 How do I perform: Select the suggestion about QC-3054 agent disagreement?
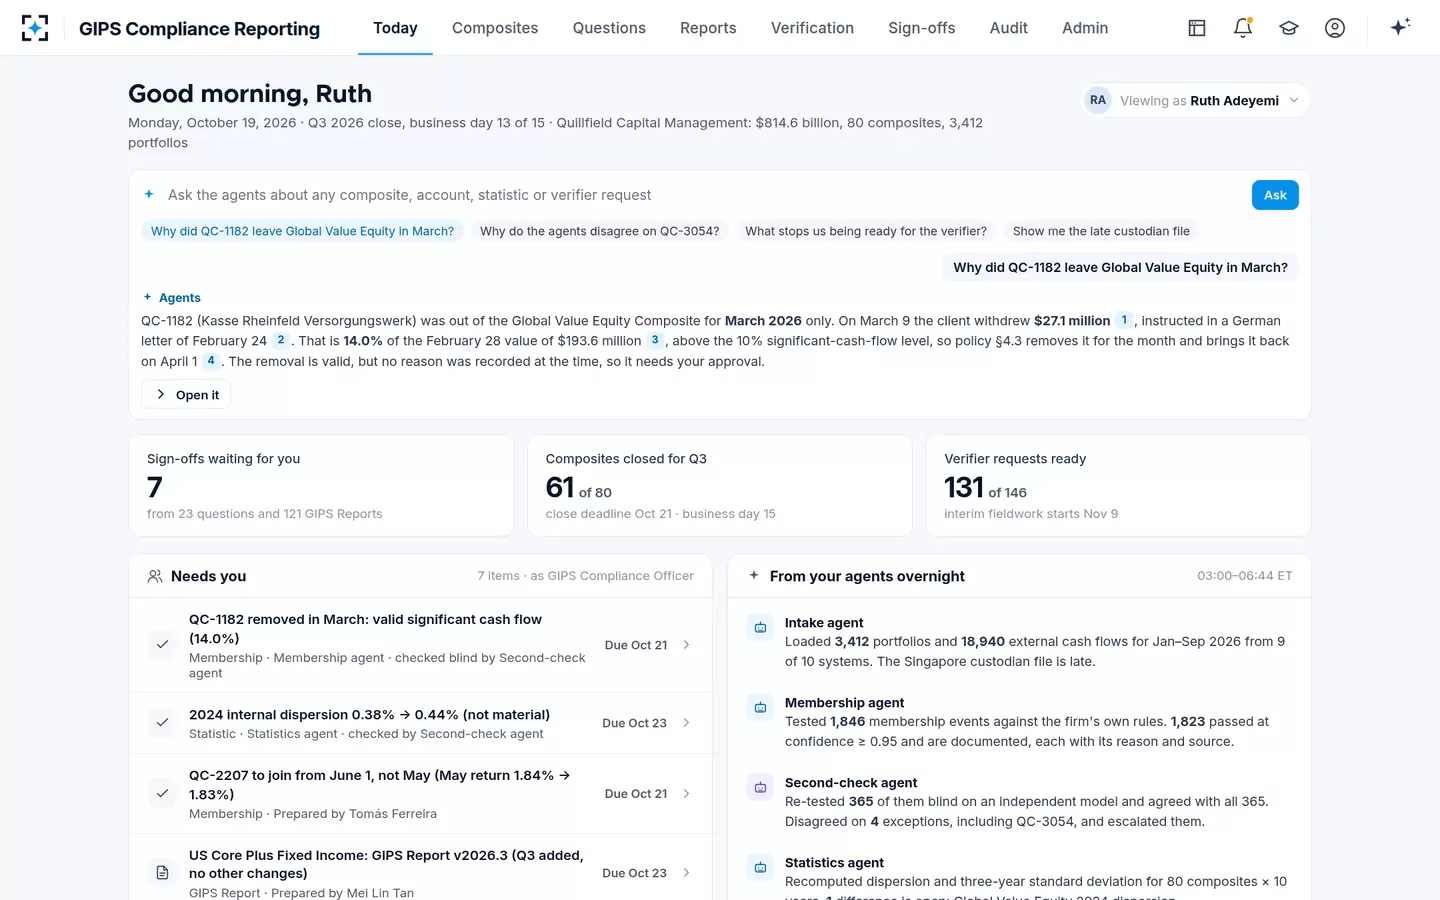click(599, 231)
